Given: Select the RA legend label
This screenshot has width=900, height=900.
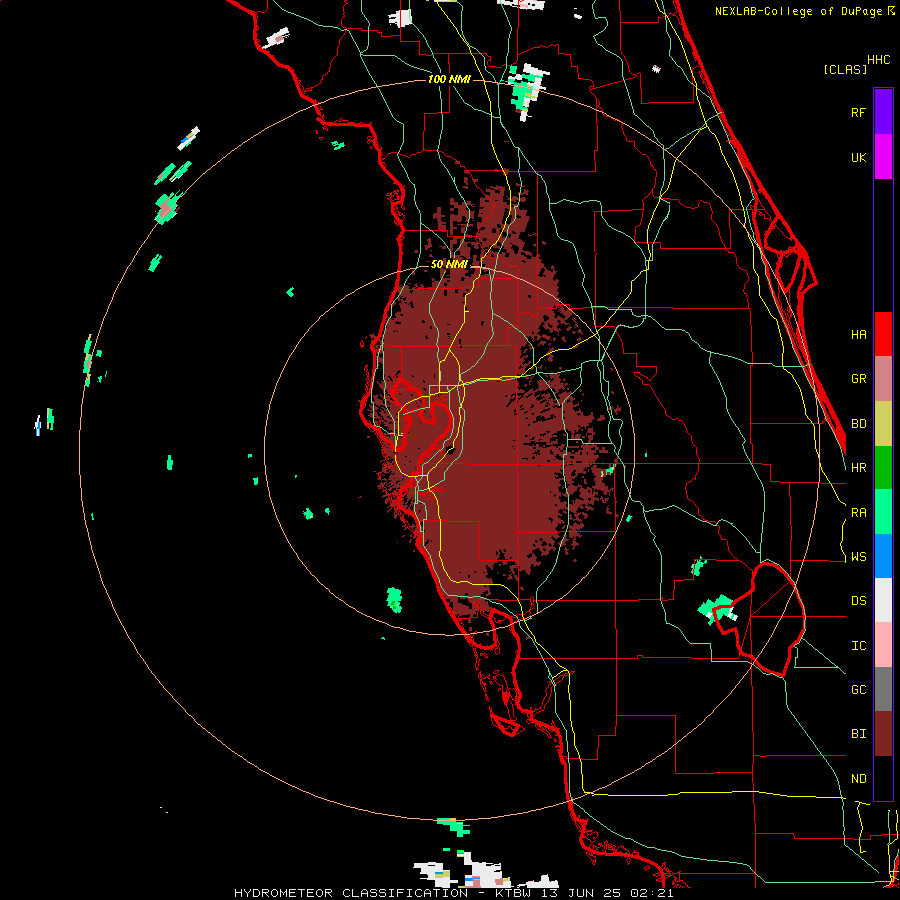Looking at the screenshot, I should (858, 513).
